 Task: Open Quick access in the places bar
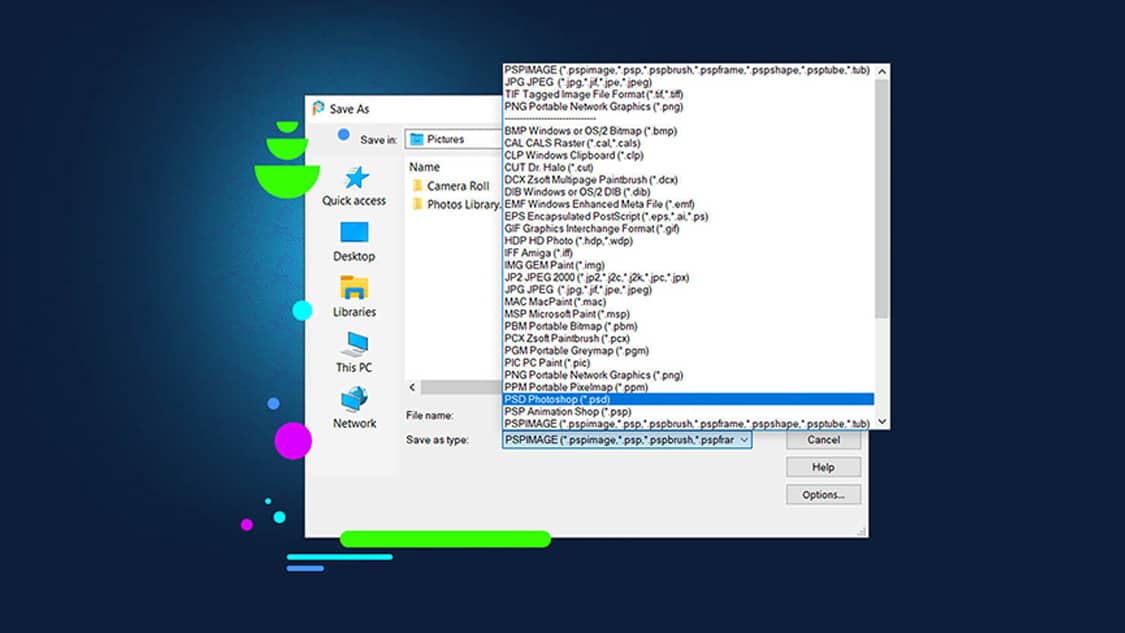click(354, 186)
